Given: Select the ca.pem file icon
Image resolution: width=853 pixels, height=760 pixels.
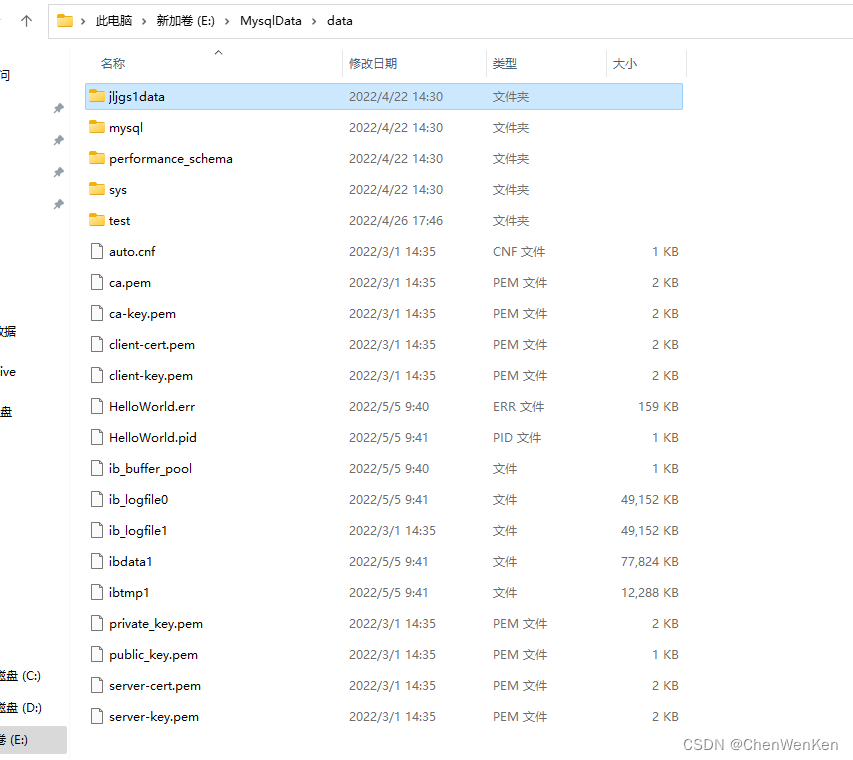Looking at the screenshot, I should click(x=97, y=282).
